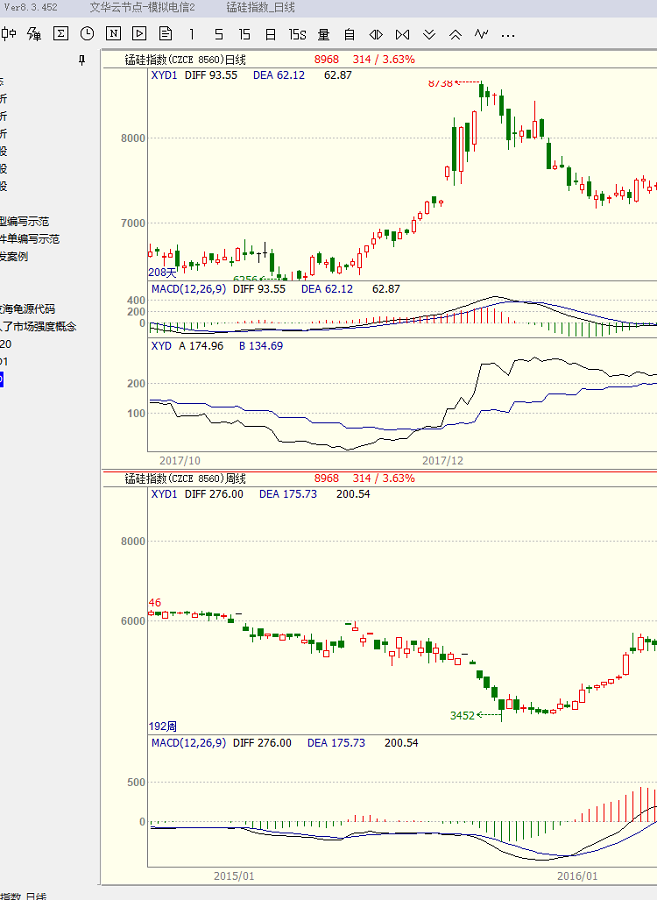
Task: Switch to the 日 daily period
Action: pyautogui.click(x=270, y=34)
